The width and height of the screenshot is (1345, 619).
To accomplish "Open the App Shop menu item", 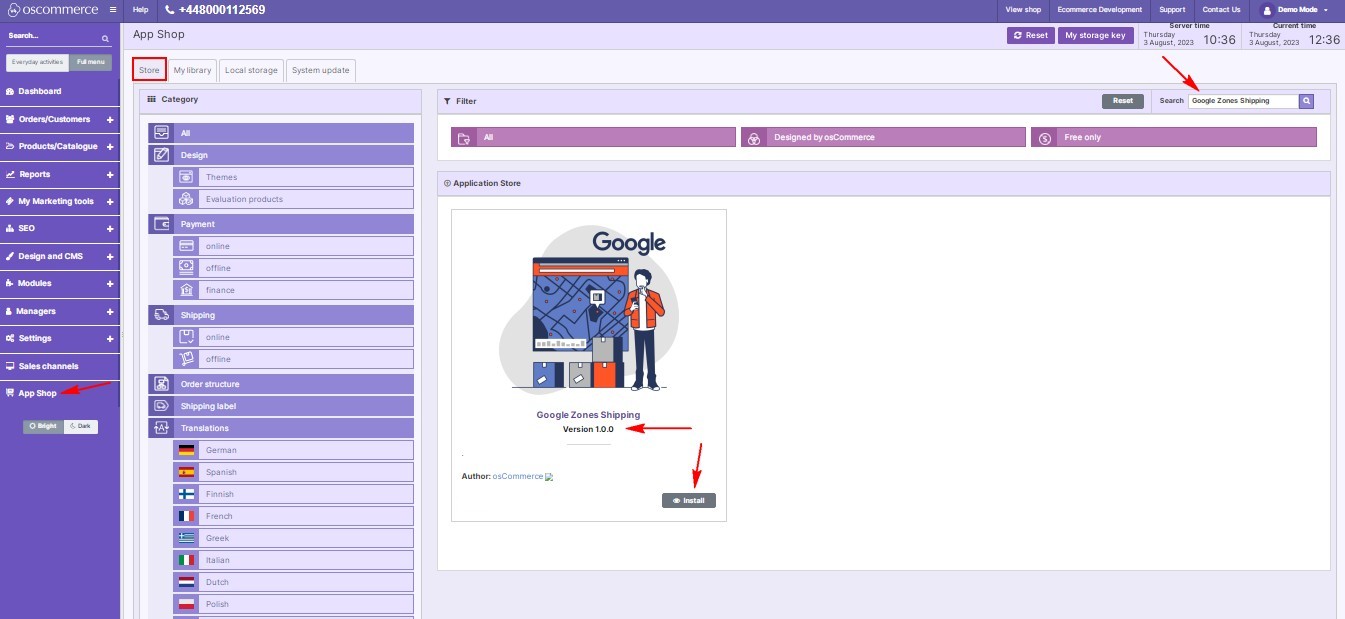I will point(60,393).
